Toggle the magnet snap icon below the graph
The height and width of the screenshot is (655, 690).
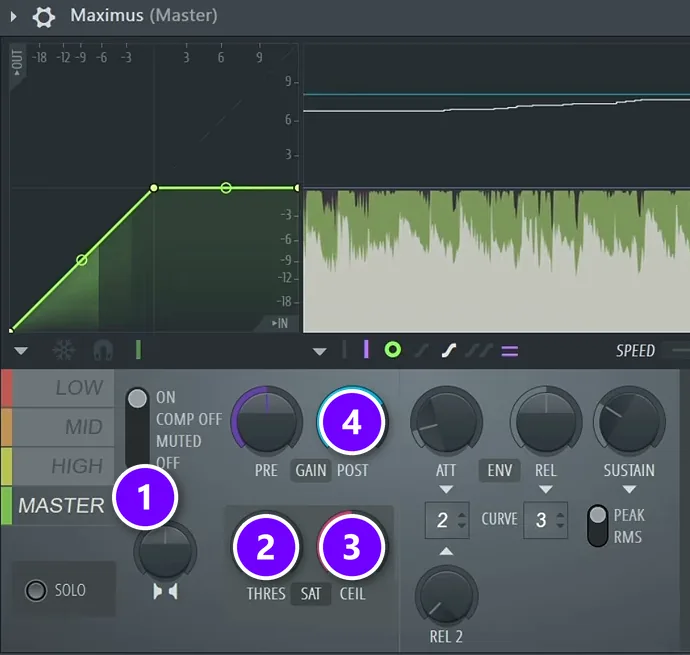point(103,351)
